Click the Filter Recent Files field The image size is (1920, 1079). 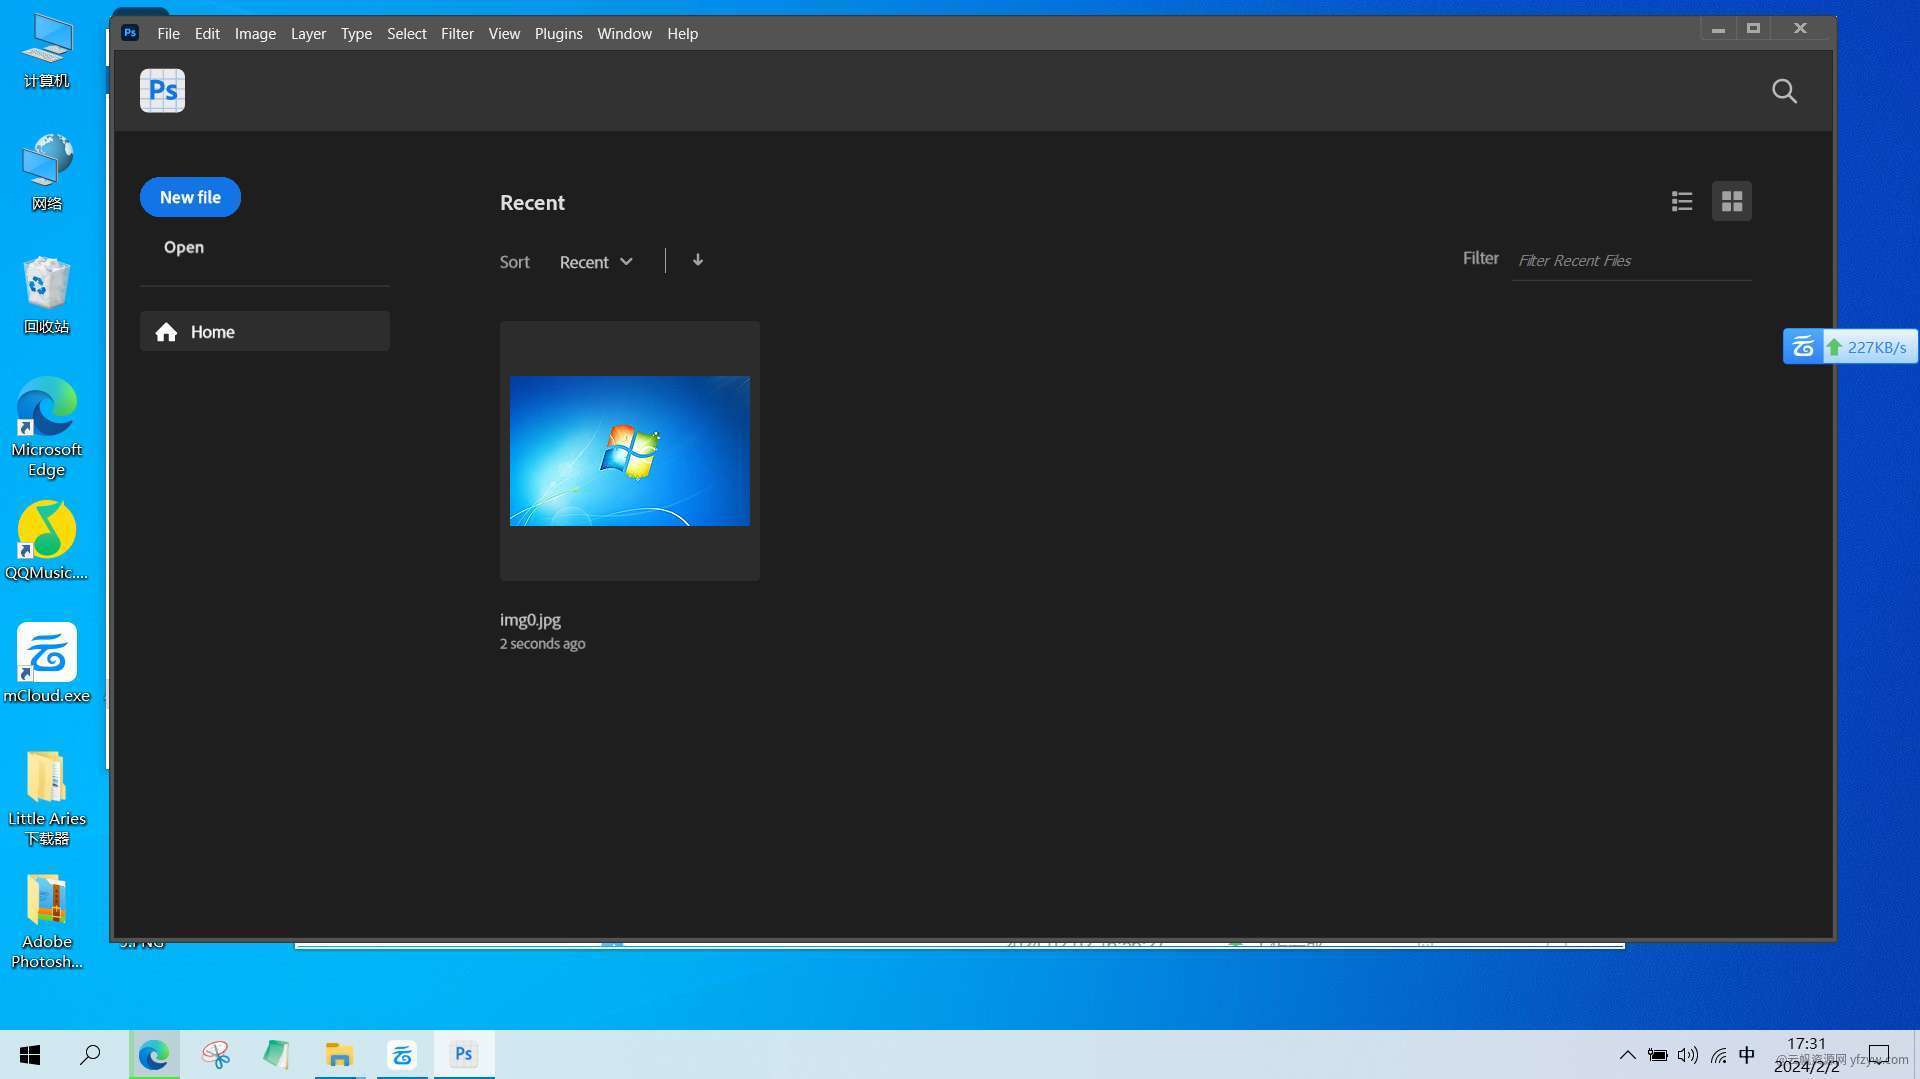point(1630,261)
